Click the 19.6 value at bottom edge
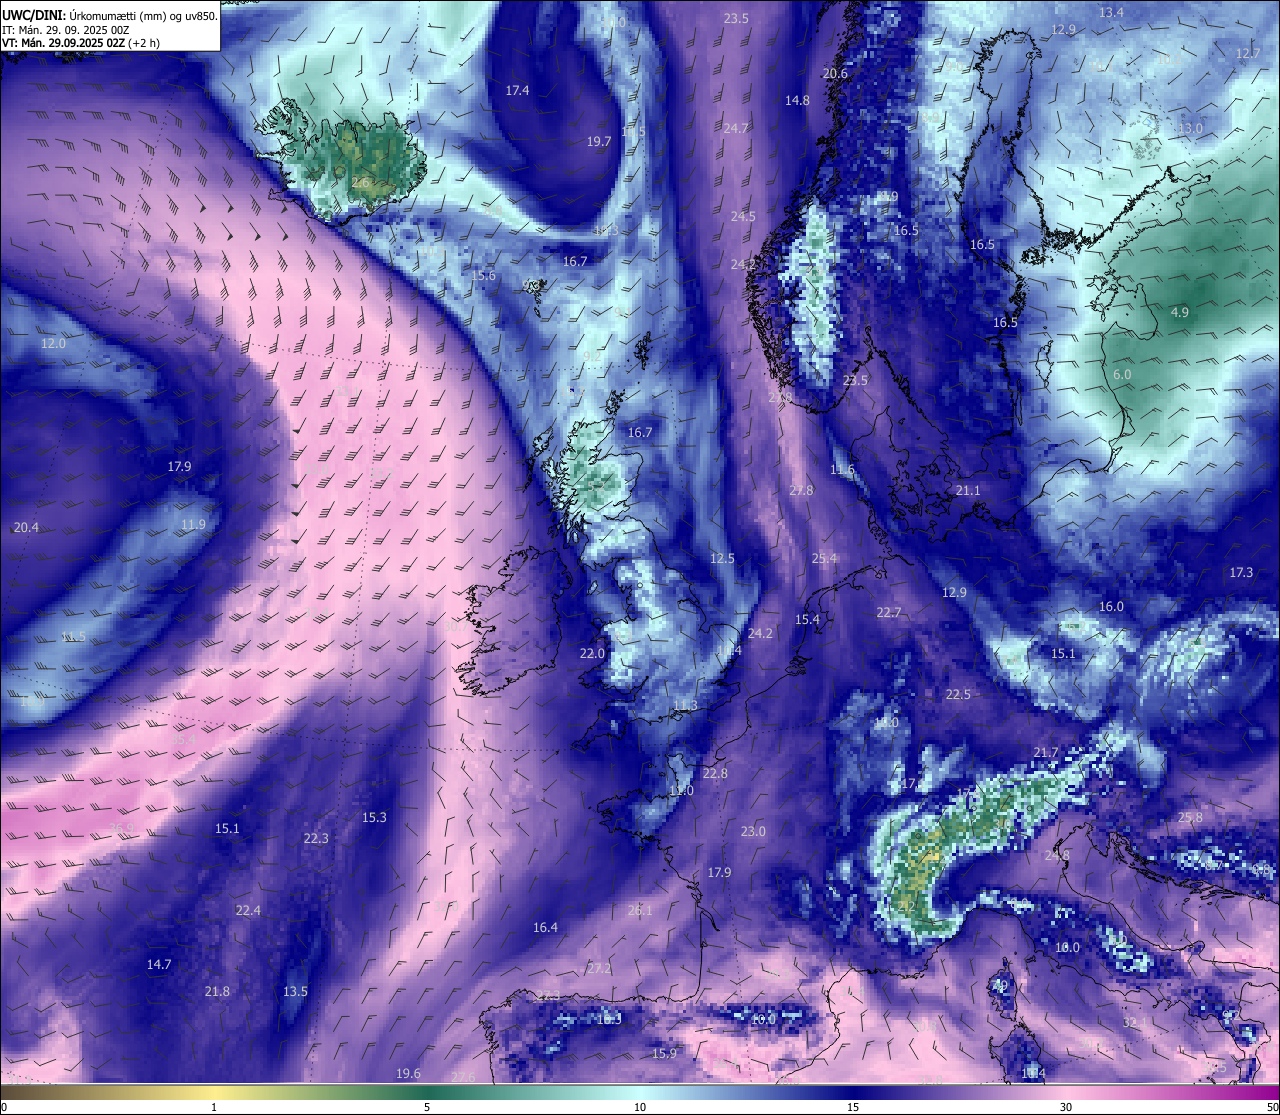Image resolution: width=1280 pixels, height=1115 pixels. [x=408, y=1074]
